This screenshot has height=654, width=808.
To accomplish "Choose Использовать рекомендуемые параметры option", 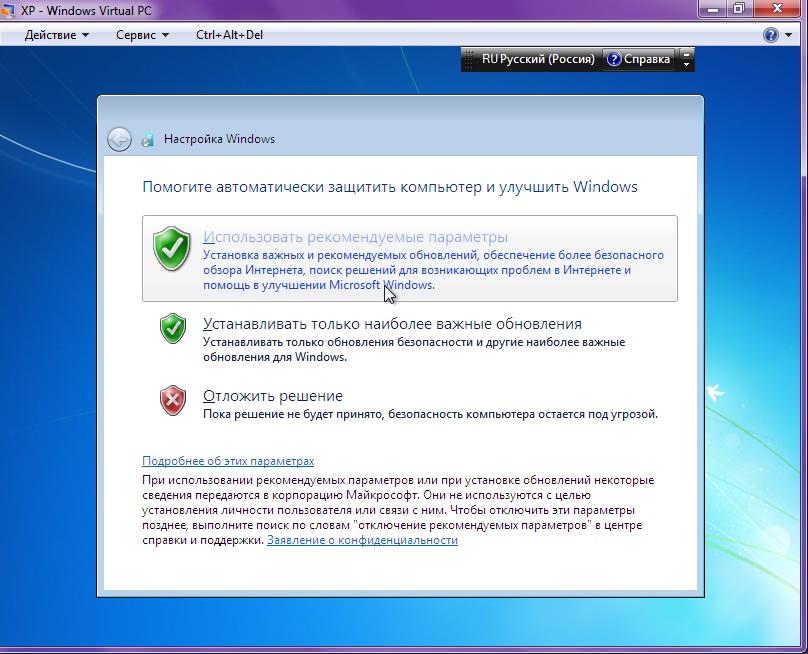I will point(410,259).
